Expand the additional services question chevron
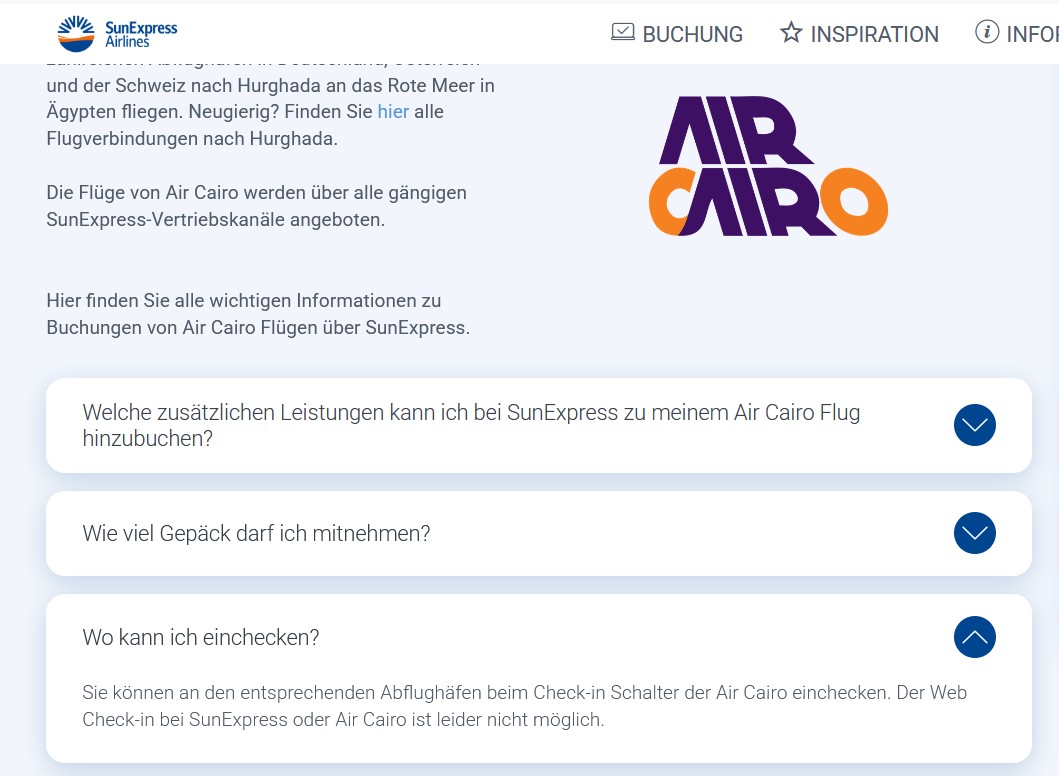Screen dimensions: 1059x776 [x=974, y=425]
